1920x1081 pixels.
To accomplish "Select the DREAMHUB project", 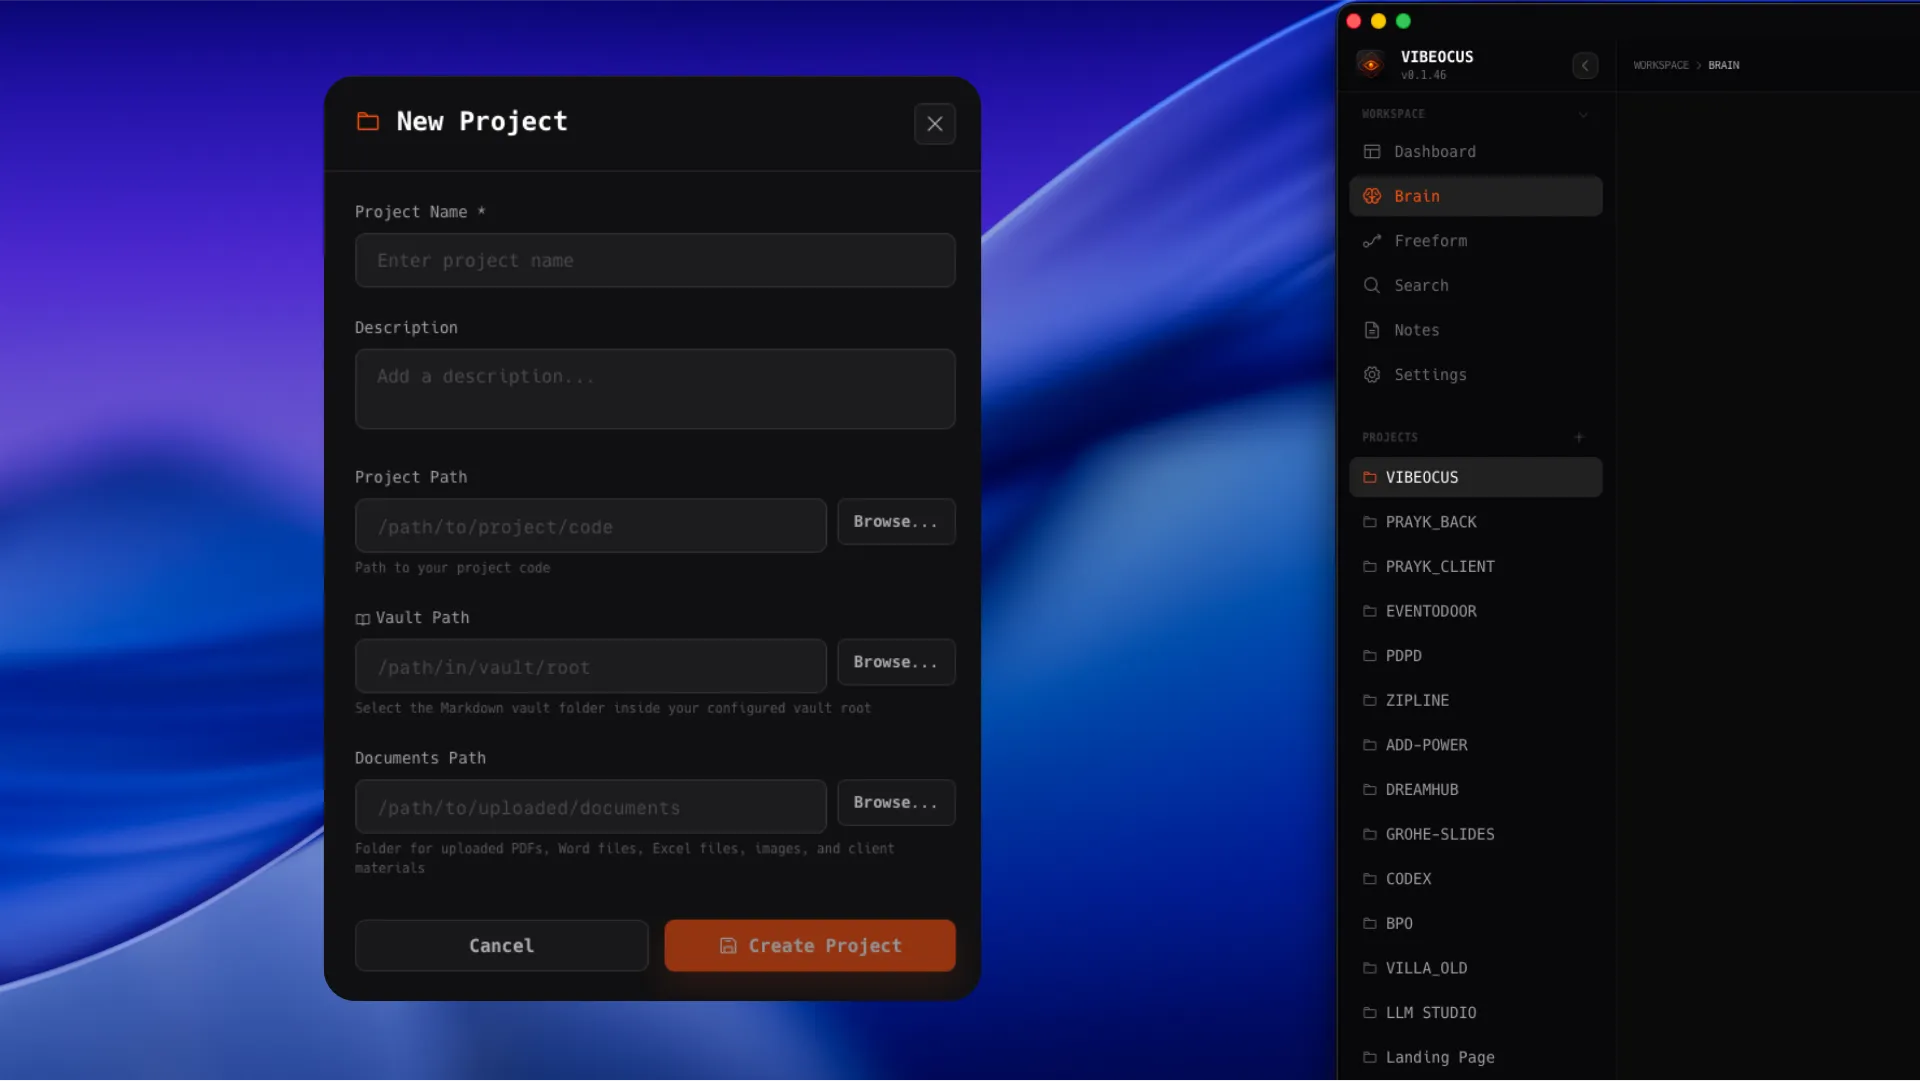I will coord(1475,790).
